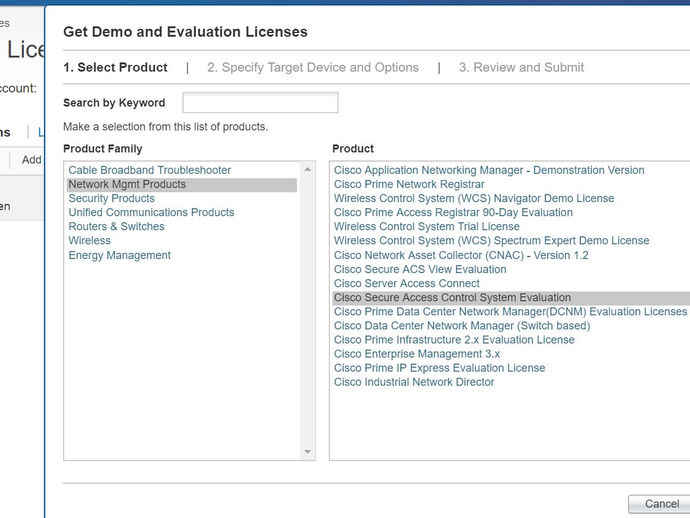Select Cisco Secure Access Control System Evaluation

[511, 298]
